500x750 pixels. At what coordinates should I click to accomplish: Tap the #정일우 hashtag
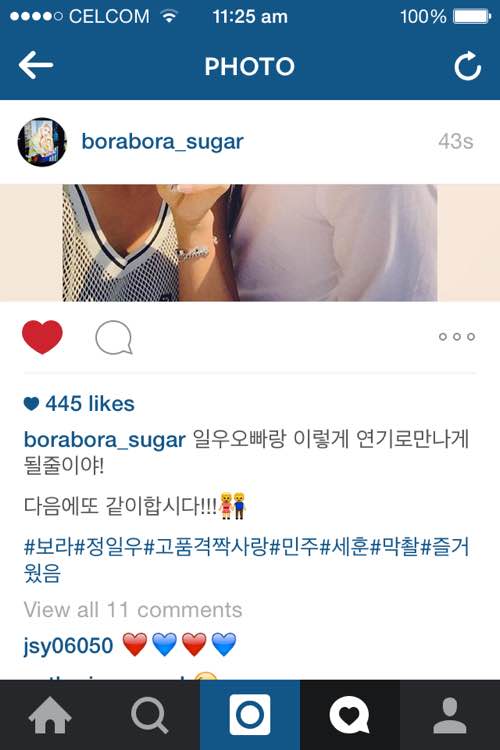click(x=110, y=546)
